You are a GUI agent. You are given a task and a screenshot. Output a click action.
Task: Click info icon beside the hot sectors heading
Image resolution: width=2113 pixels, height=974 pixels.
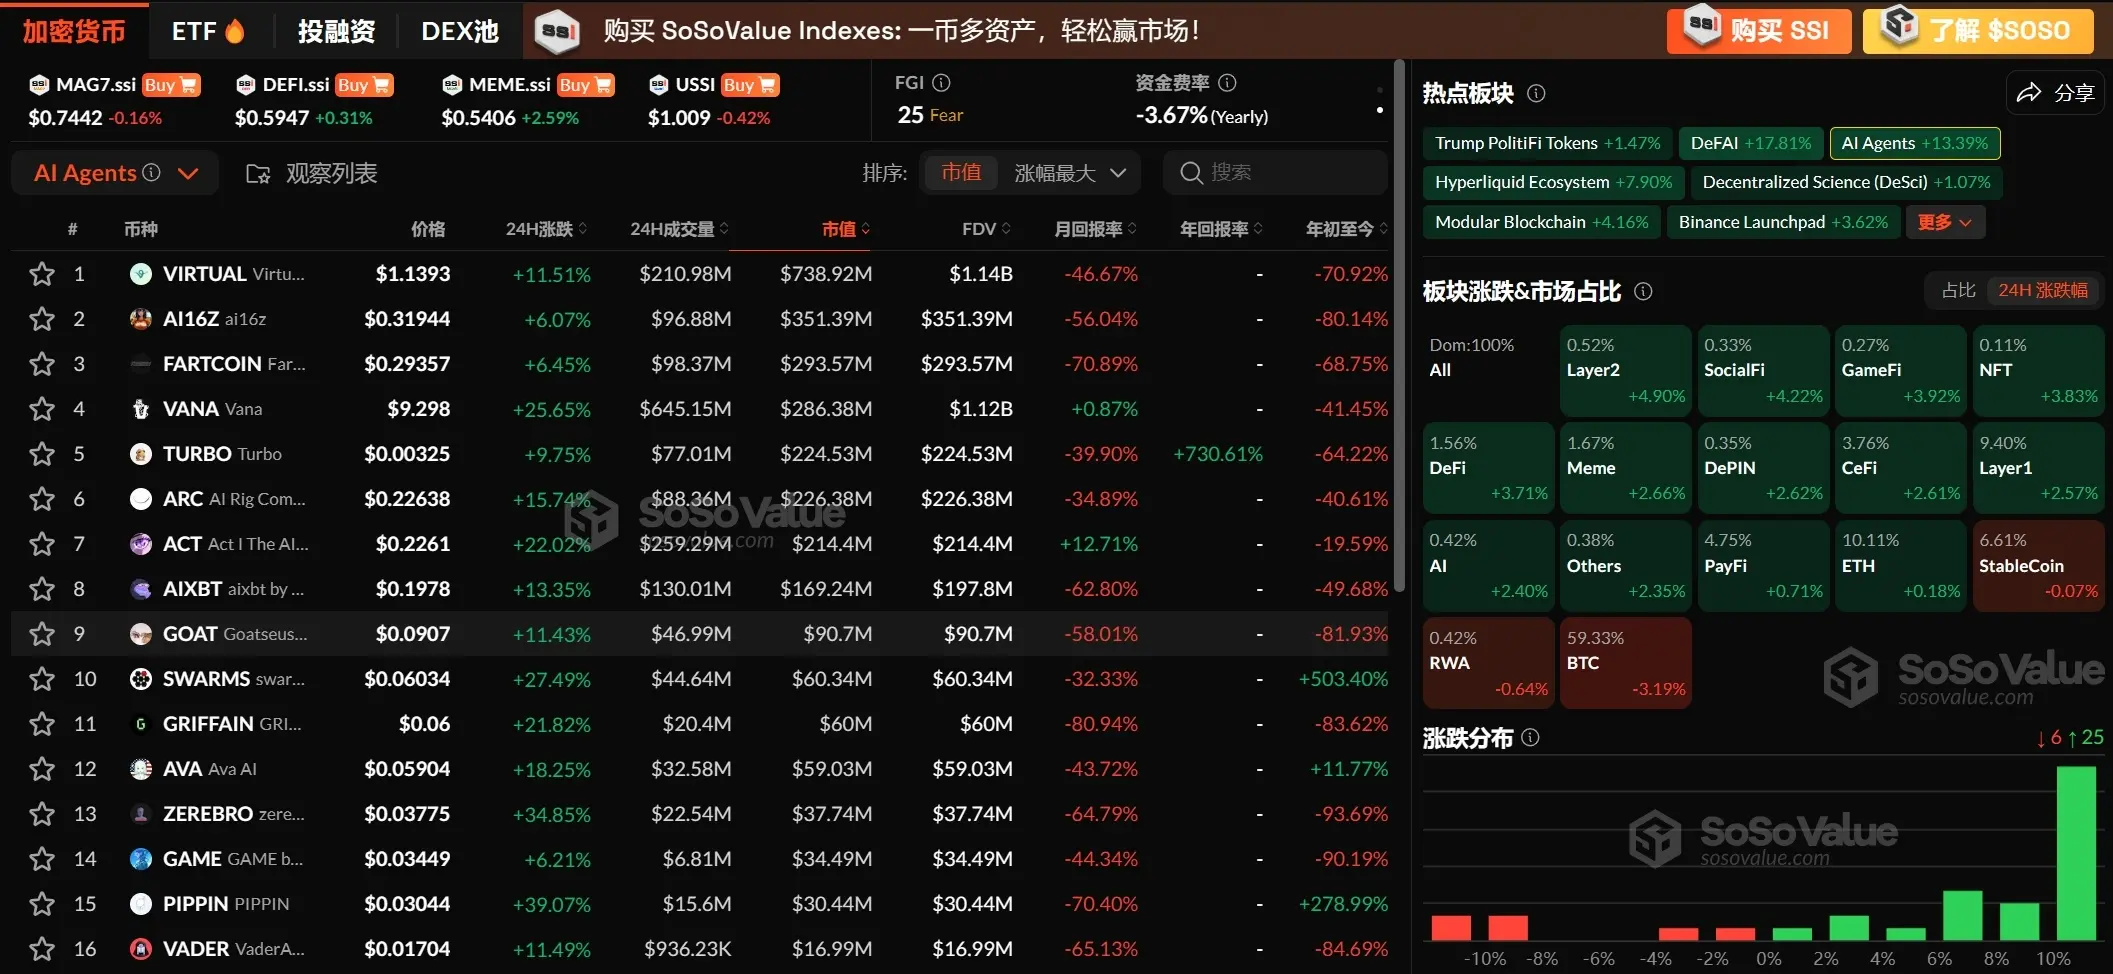pos(1536,93)
